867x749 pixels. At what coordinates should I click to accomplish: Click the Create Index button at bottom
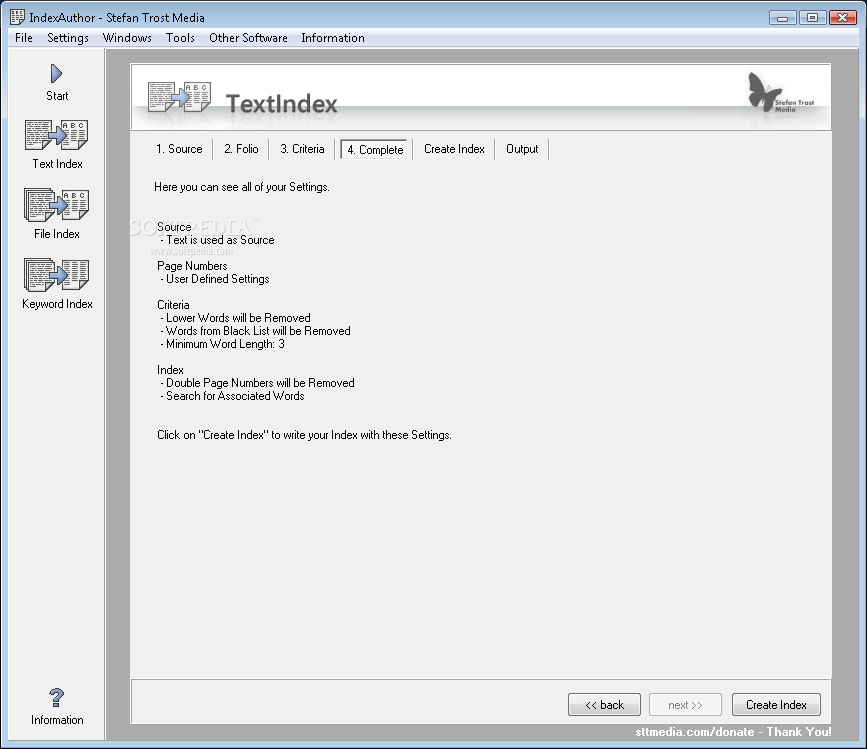tap(776, 705)
